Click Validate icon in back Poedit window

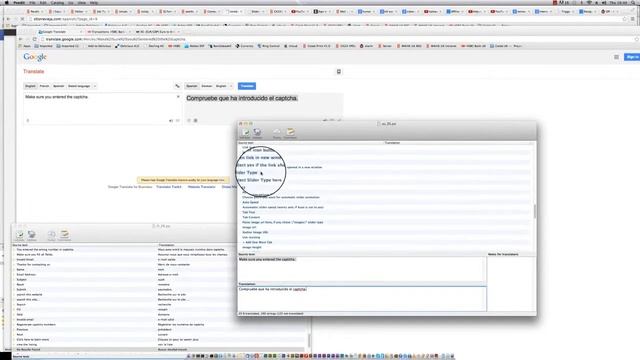coord(20,235)
